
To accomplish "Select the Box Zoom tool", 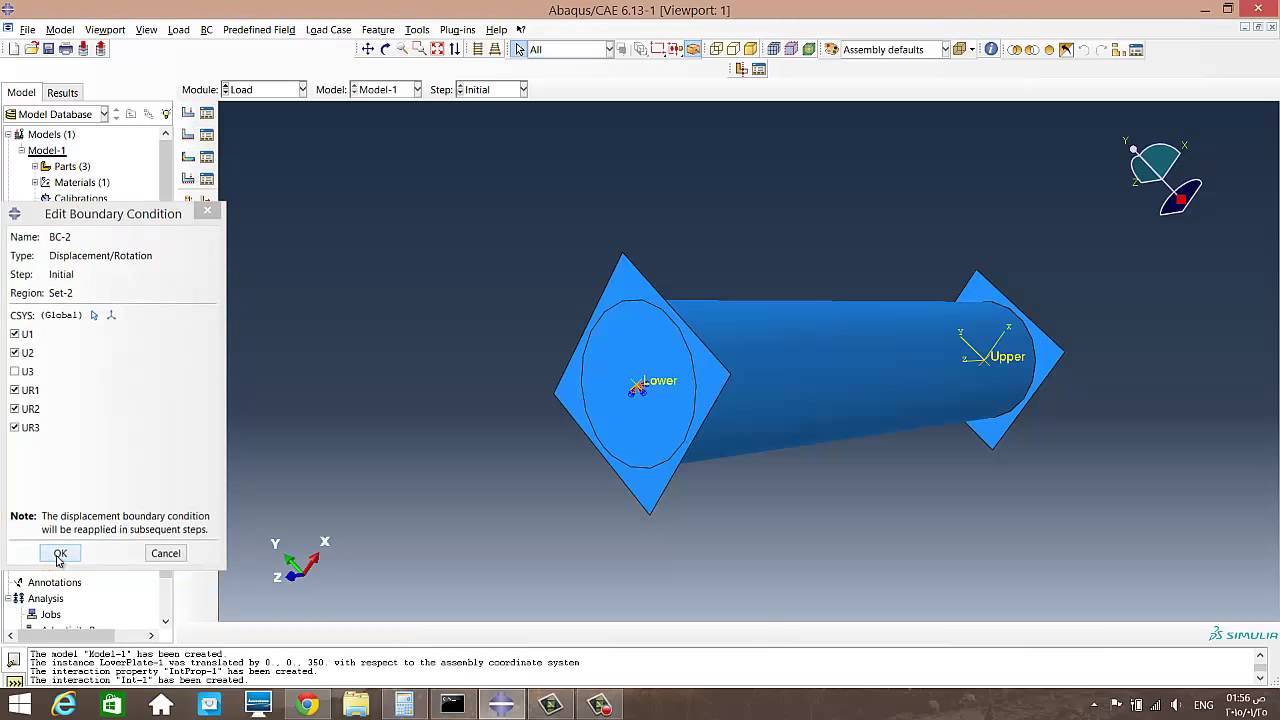I will point(419,49).
